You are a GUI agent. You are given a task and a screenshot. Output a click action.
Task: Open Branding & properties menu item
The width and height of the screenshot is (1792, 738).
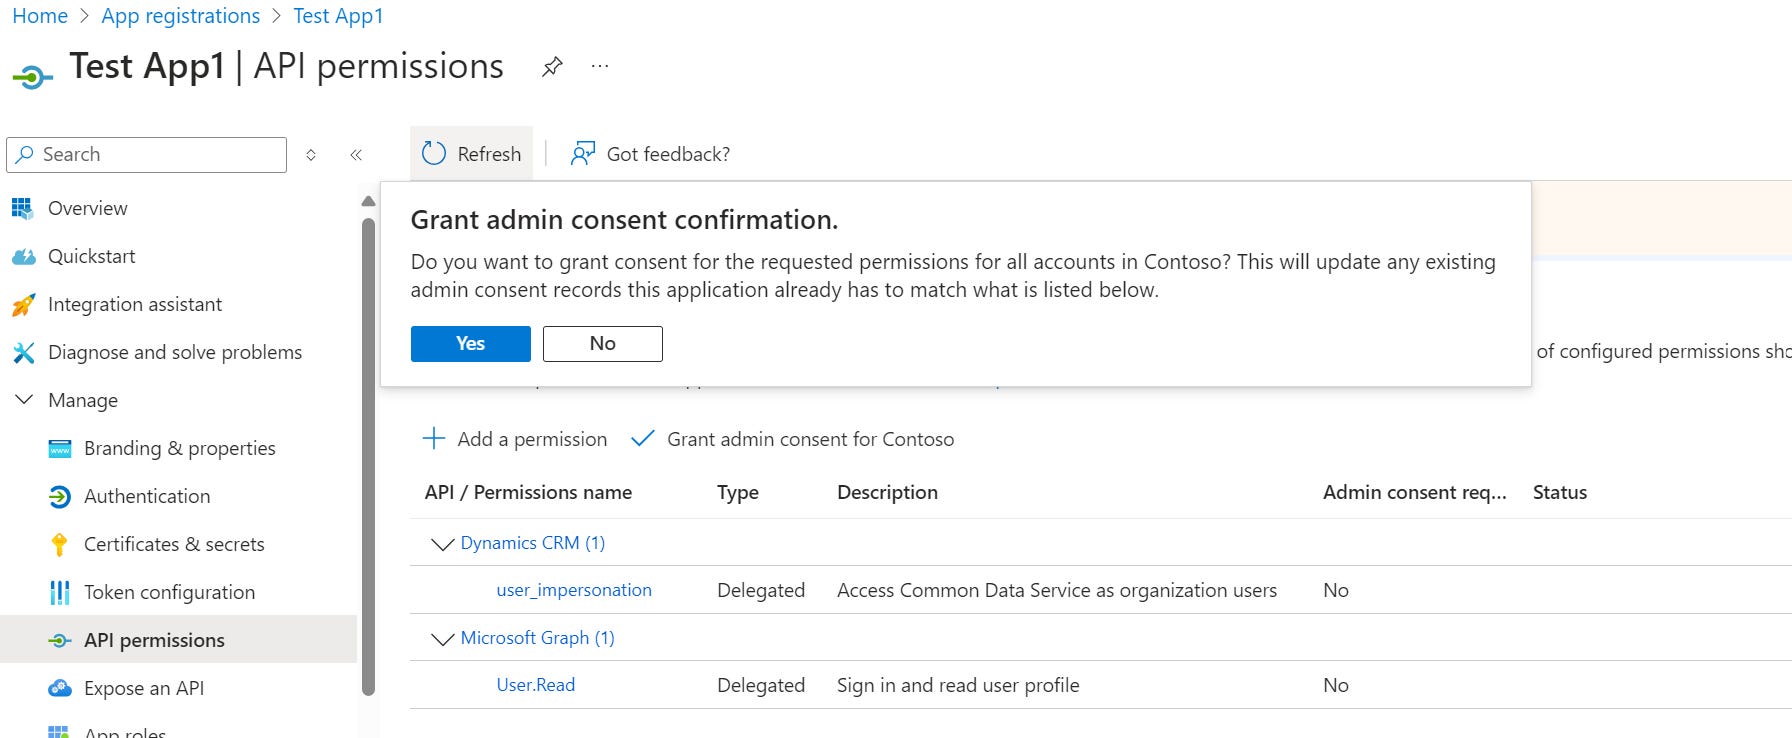179,448
